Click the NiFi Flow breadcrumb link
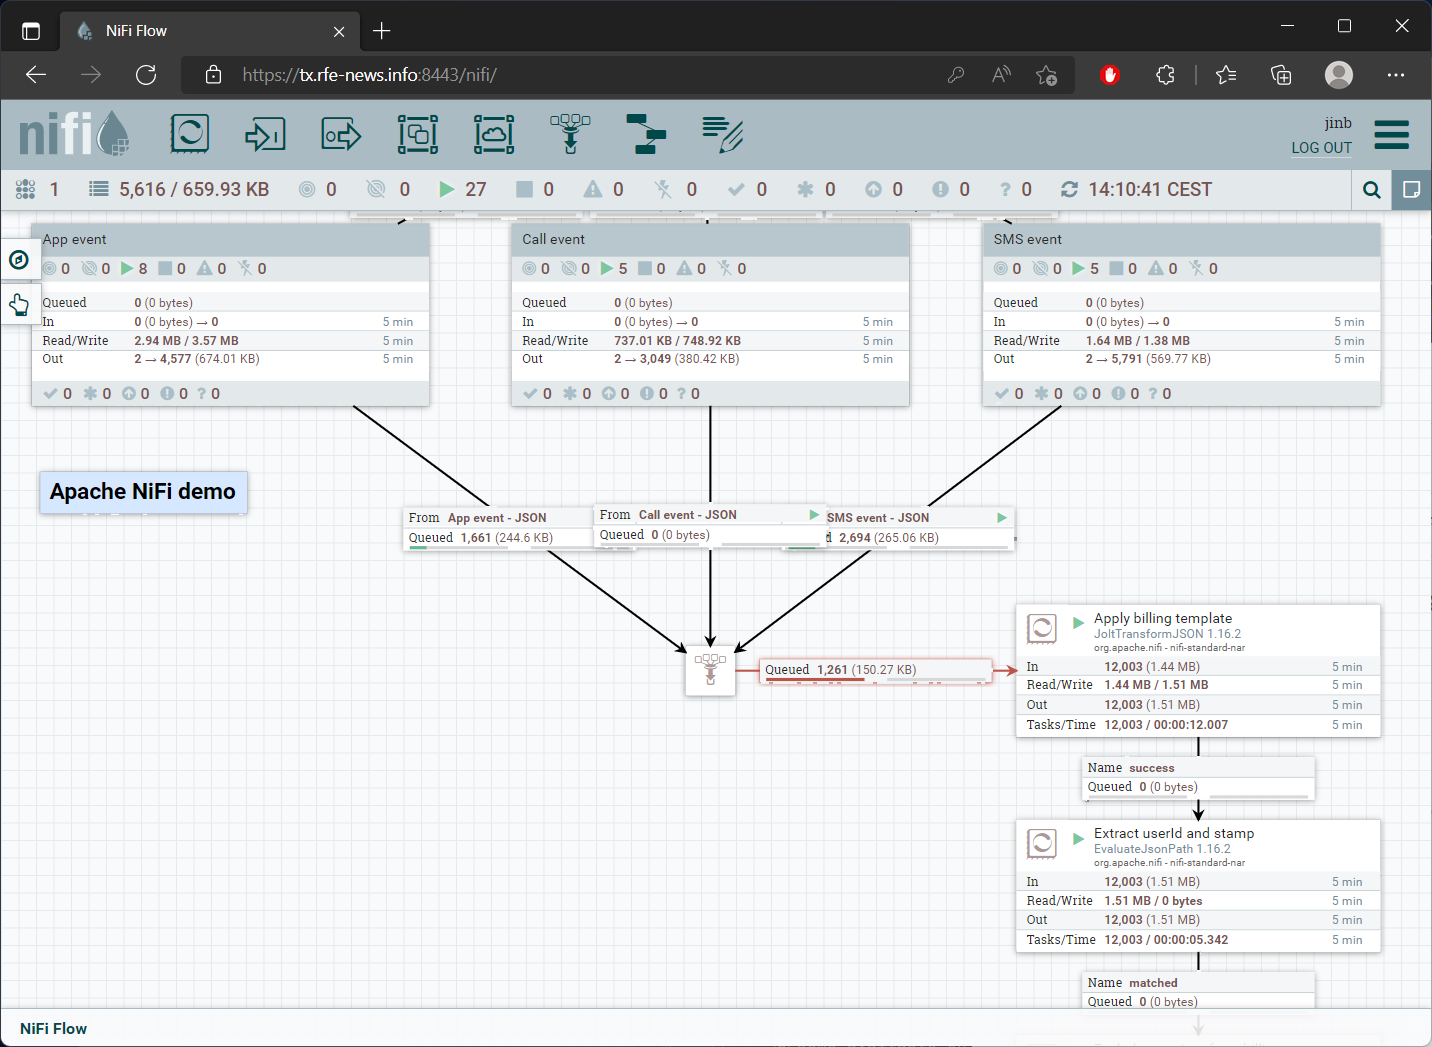The height and width of the screenshot is (1047, 1432). pyautogui.click(x=54, y=1028)
